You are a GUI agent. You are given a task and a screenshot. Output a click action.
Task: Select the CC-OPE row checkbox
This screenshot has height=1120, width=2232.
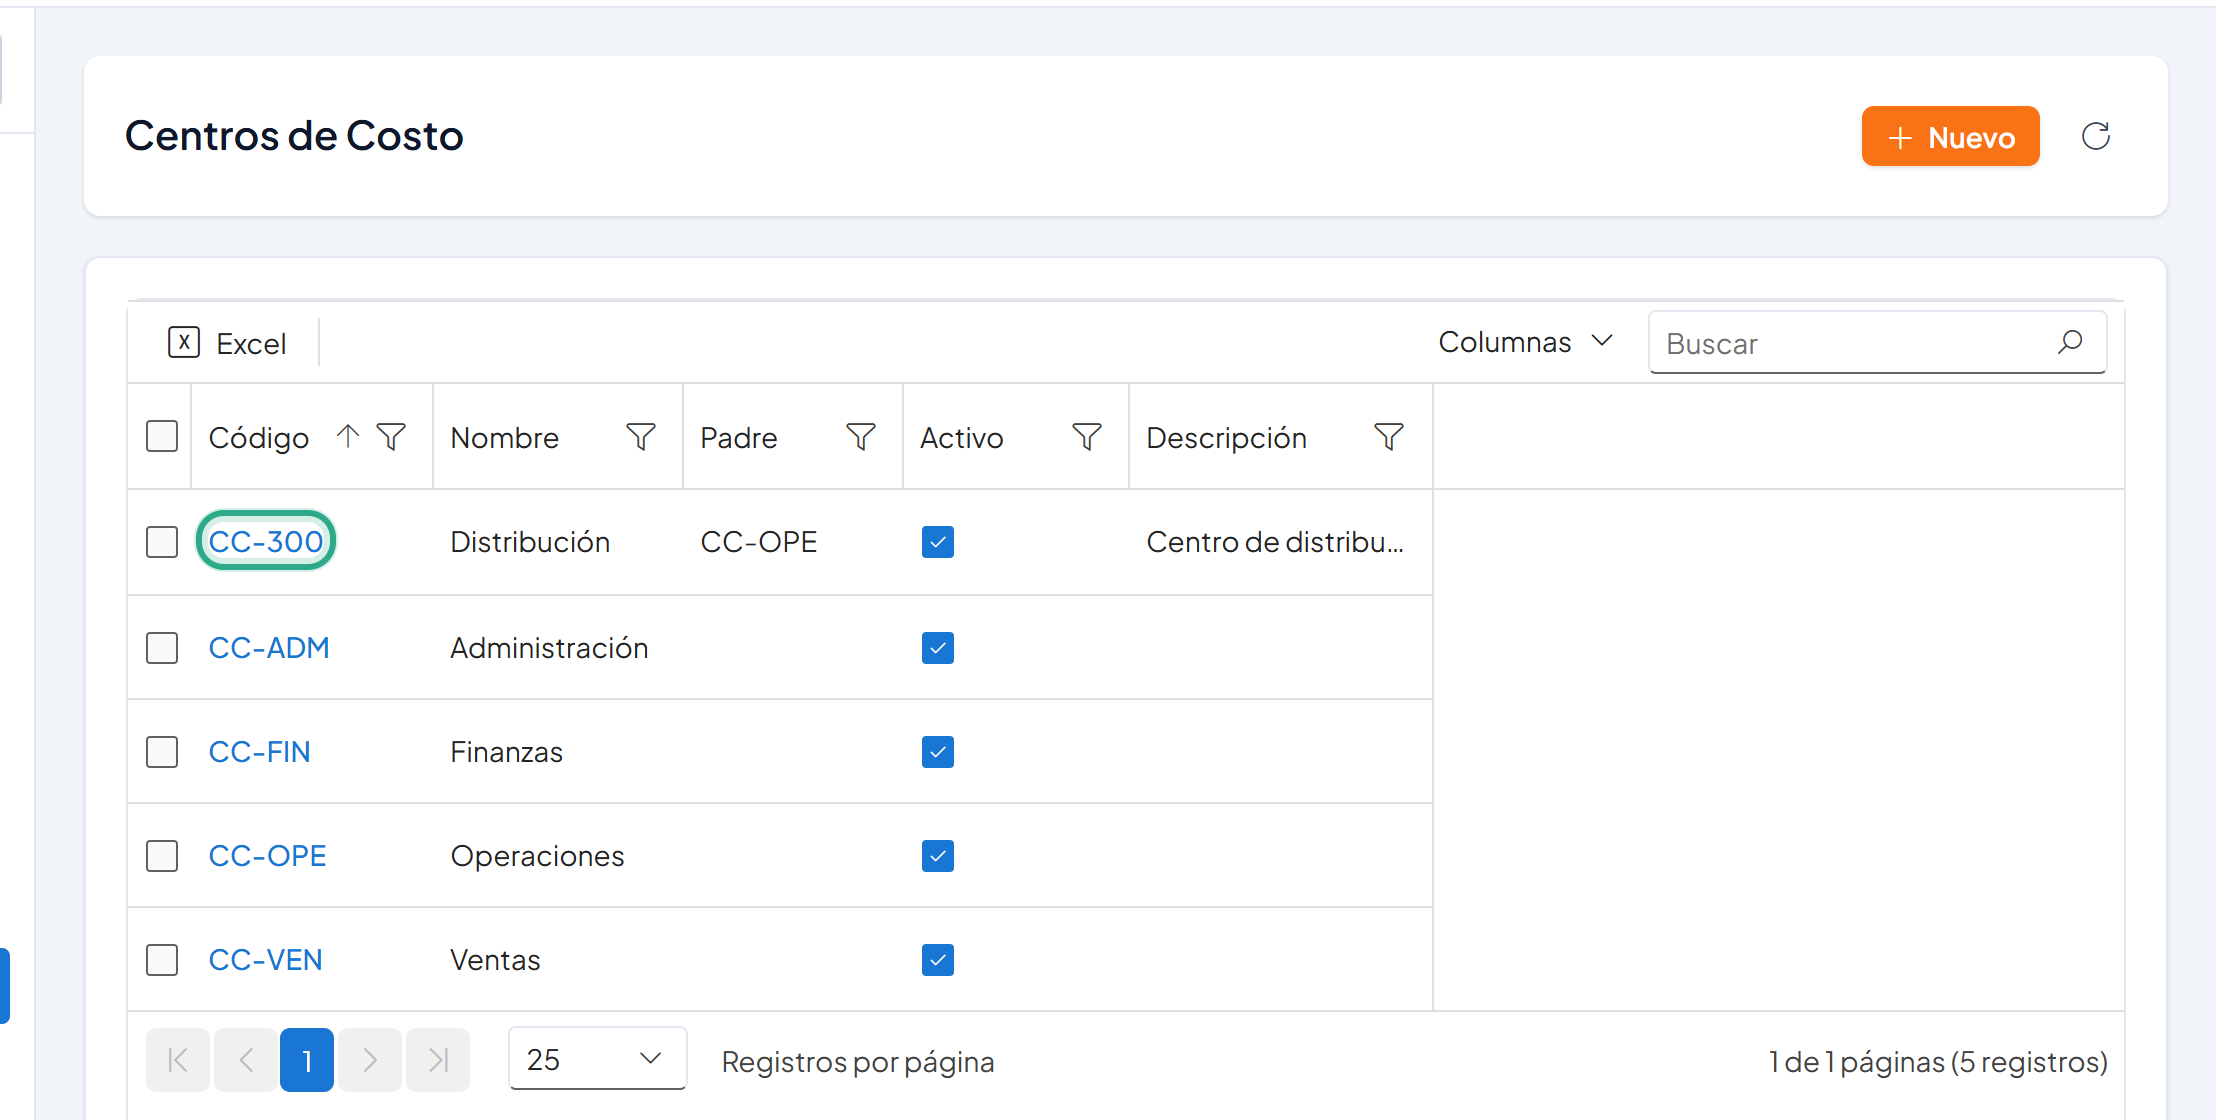coord(162,856)
